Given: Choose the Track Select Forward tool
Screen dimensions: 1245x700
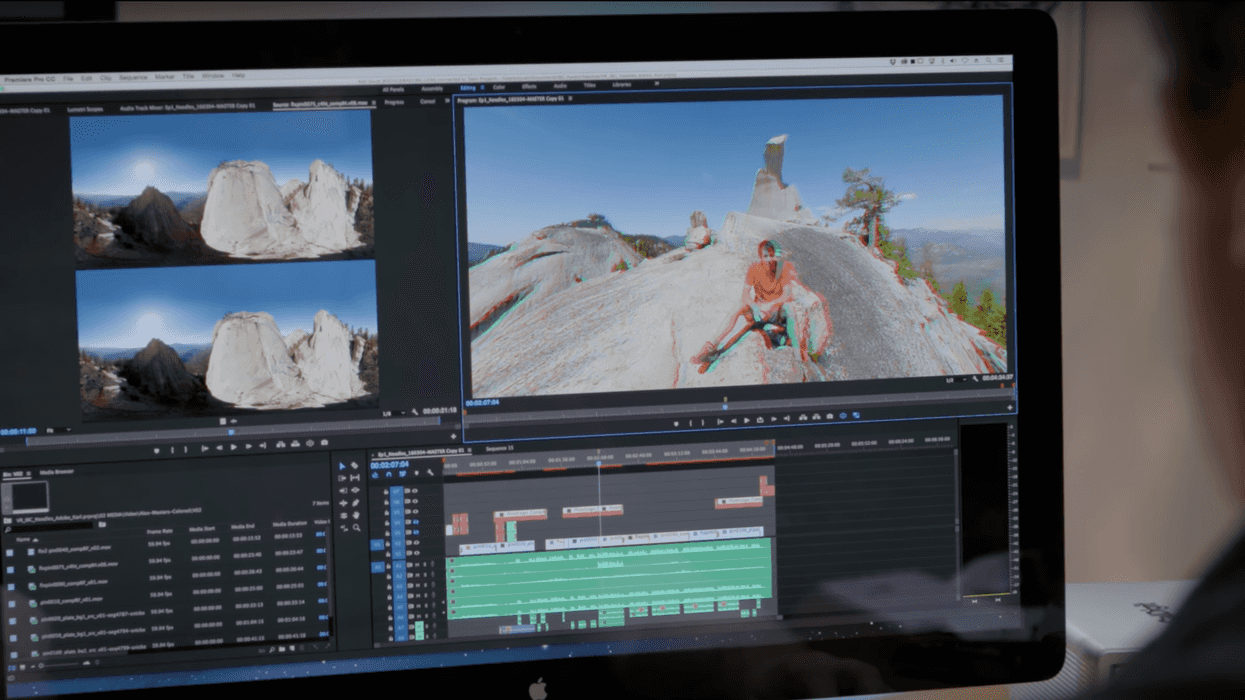Looking at the screenshot, I should (x=342, y=478).
